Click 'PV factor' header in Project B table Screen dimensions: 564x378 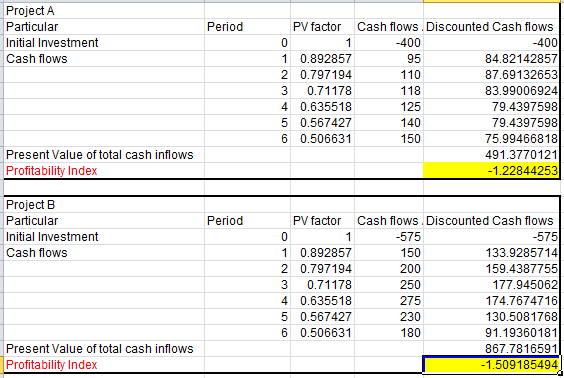pos(322,220)
